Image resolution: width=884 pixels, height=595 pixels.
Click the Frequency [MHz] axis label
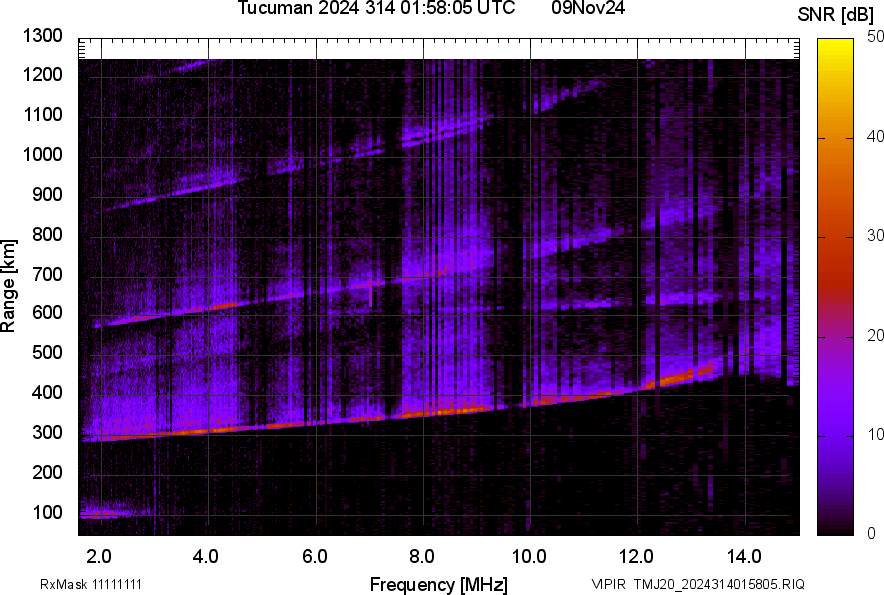point(438,584)
